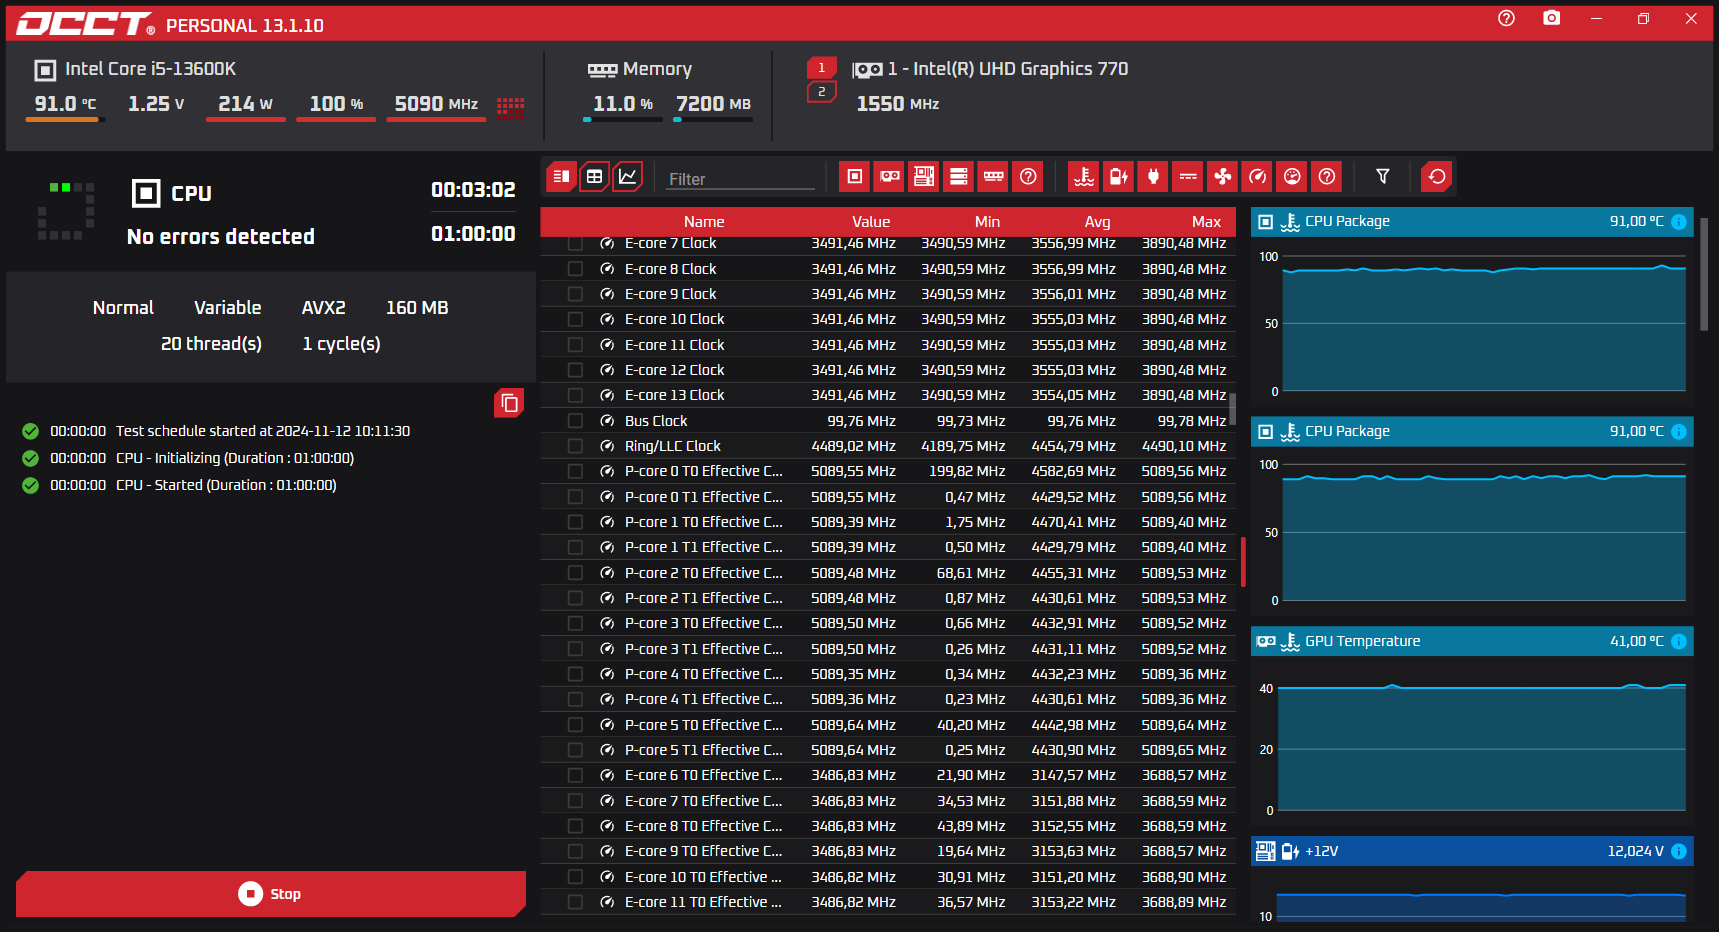
Task: Tick the checkbox for P-core 0 T0 Effective
Action: 575,471
